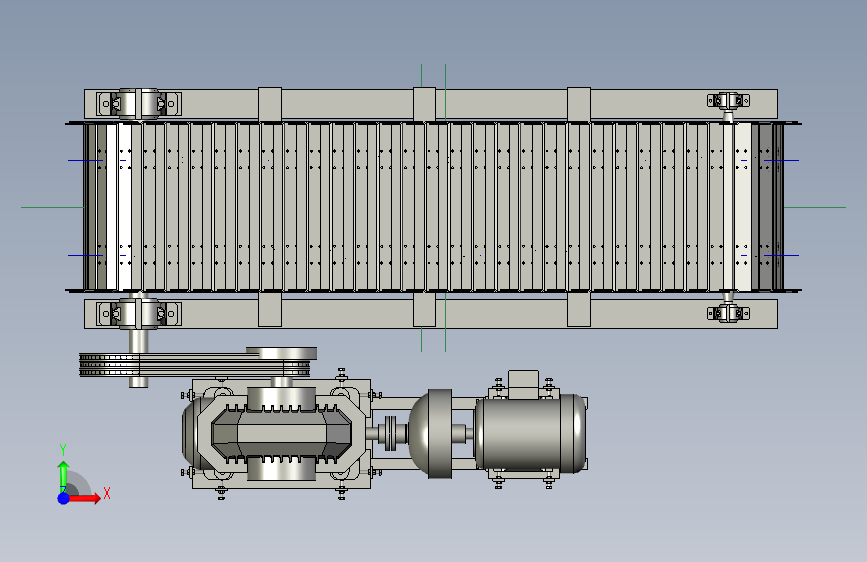Select the upper frame rail
Screen dimensions: 867x562
point(431,104)
